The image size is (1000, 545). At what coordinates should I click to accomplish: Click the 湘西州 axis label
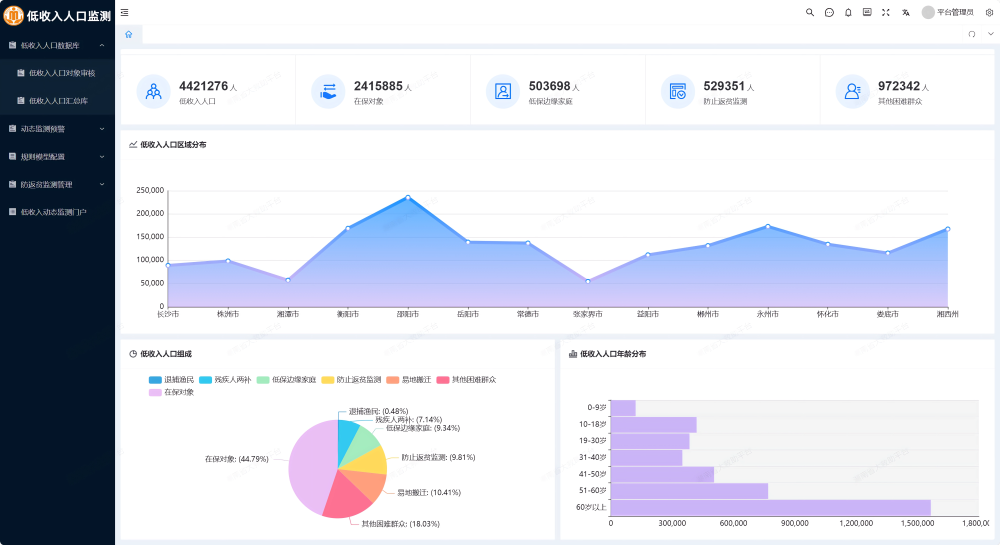point(948,314)
